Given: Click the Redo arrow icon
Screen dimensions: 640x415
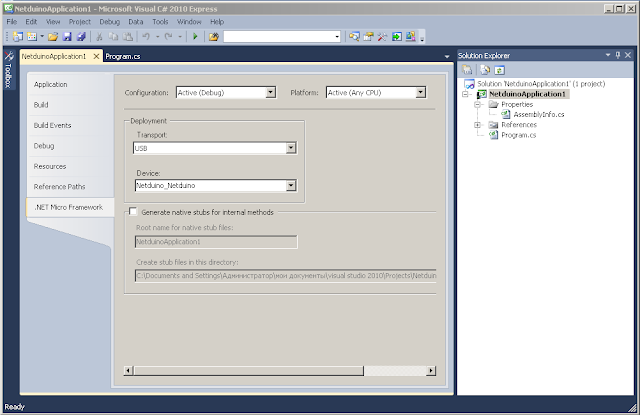Looking at the screenshot, I should click(168, 37).
